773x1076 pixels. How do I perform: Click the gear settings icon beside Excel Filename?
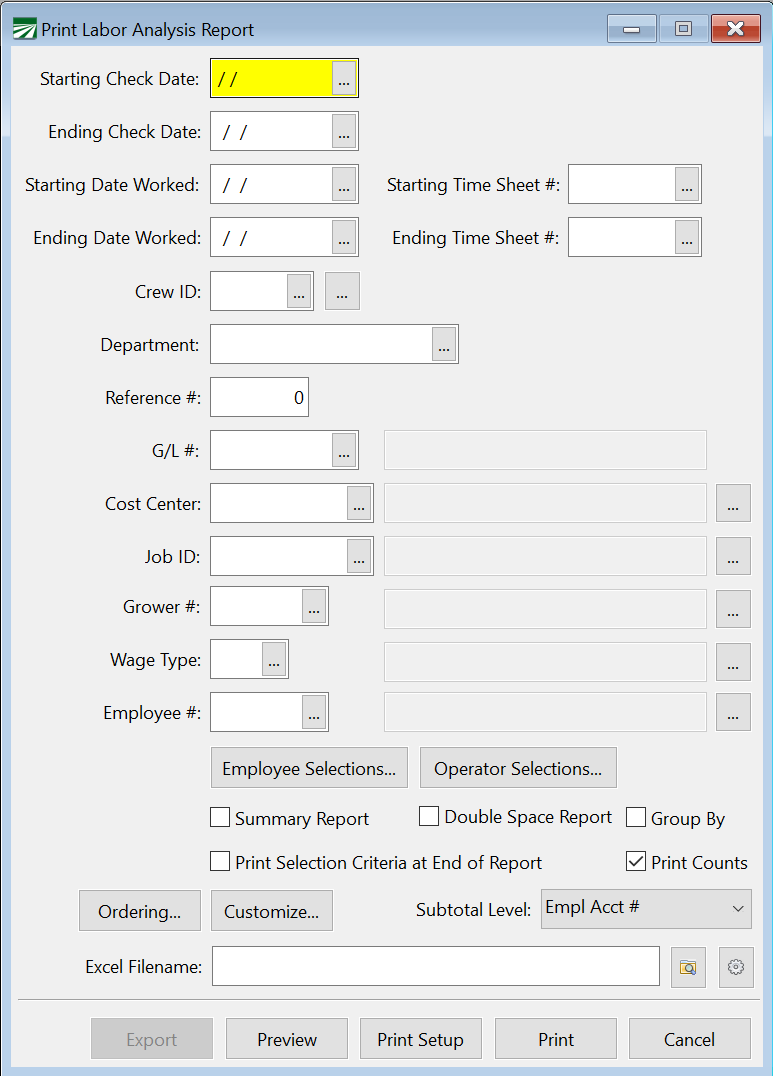pos(736,967)
